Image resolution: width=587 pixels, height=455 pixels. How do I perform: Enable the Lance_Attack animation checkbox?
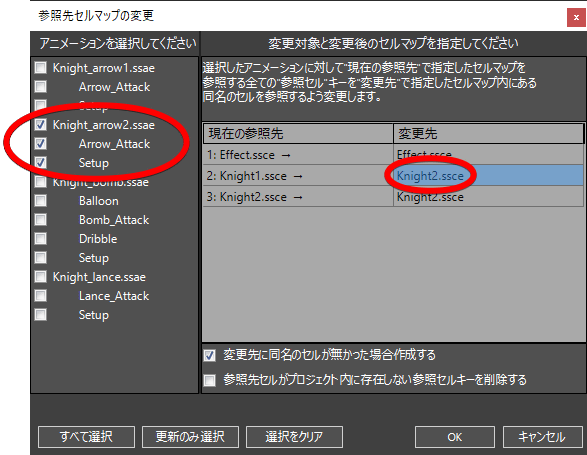tap(40, 296)
